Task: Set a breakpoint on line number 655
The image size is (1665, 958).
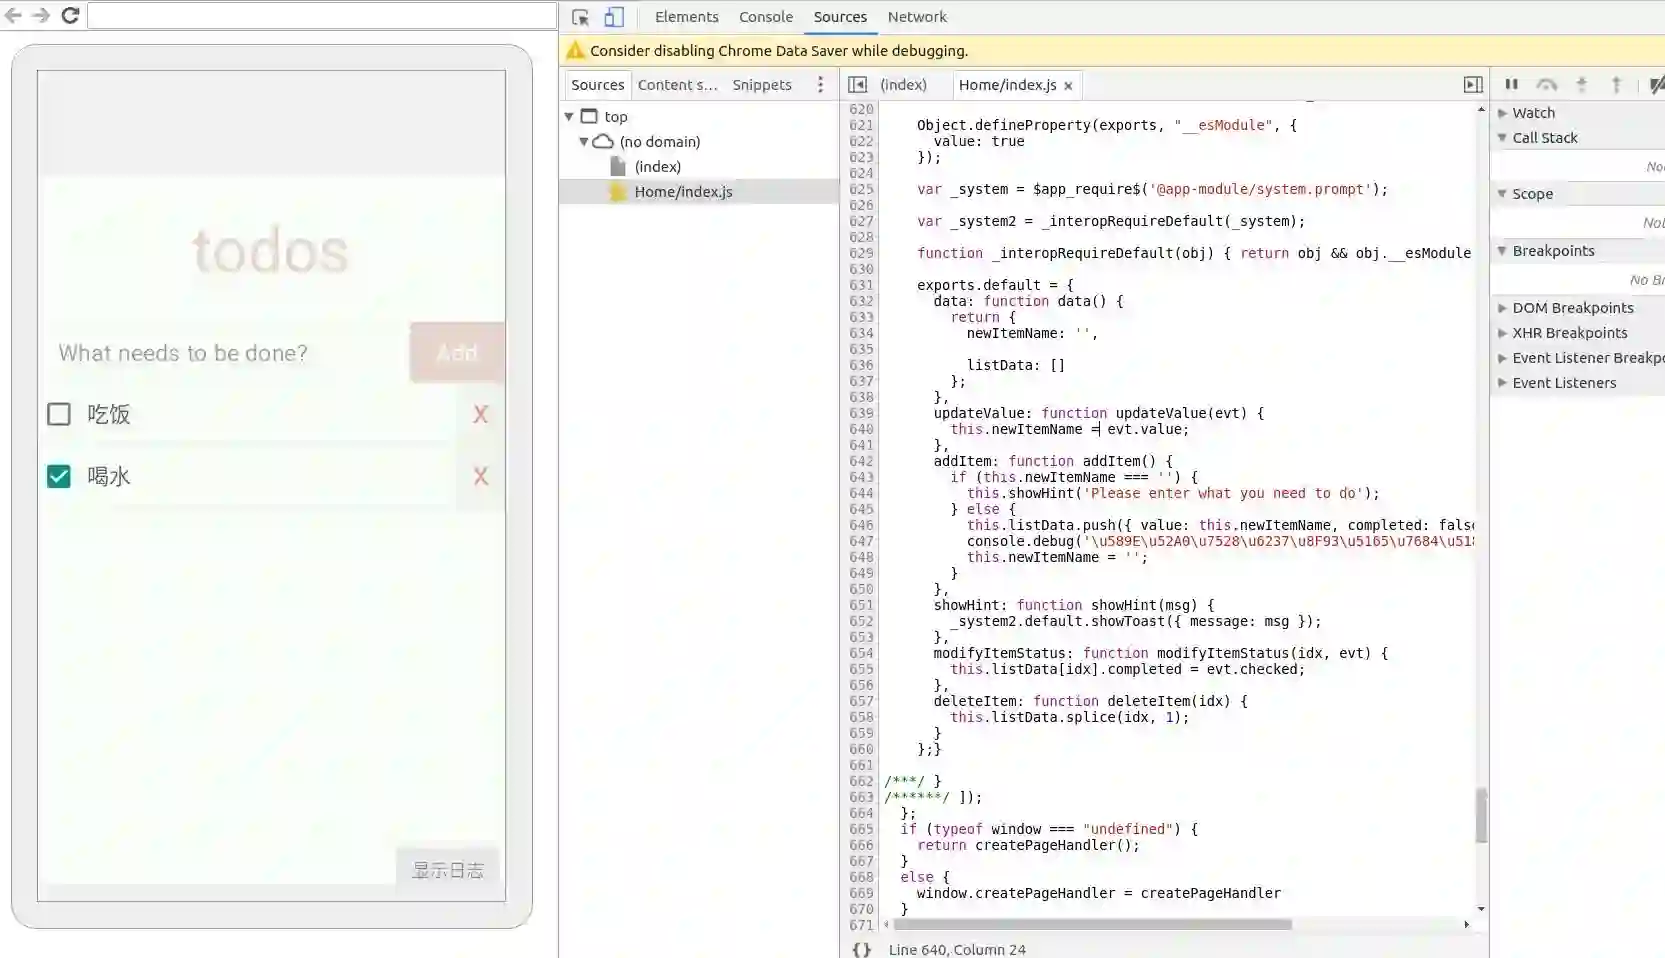Action: 861,669
